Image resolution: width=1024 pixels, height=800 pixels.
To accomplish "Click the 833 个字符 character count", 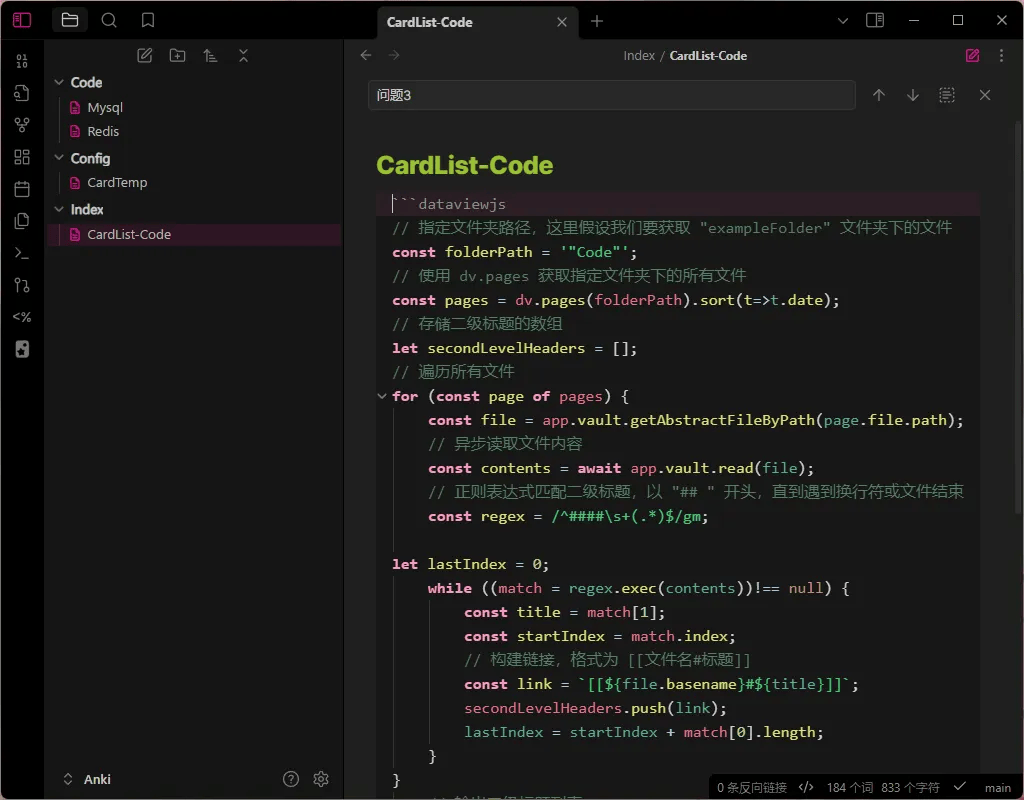I will pos(910,788).
